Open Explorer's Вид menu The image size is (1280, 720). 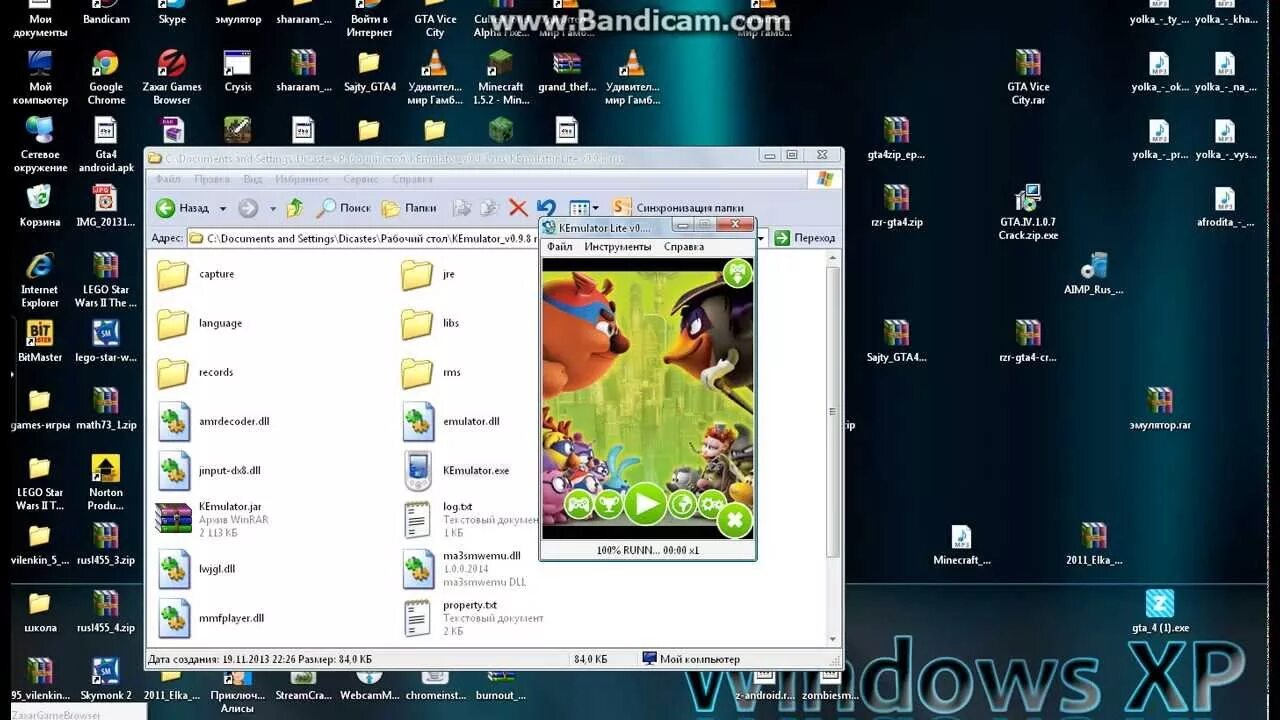253,179
